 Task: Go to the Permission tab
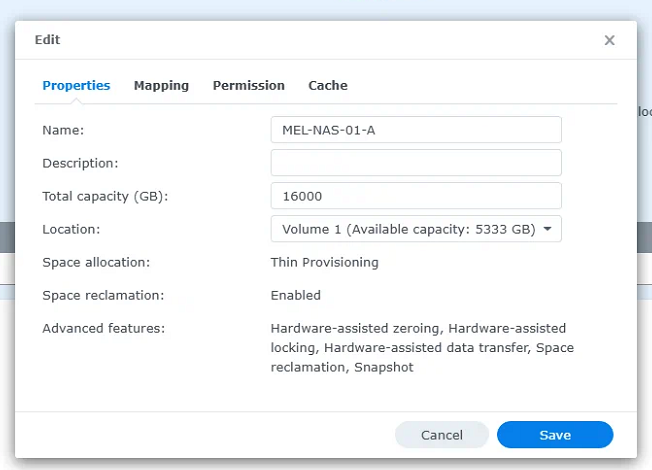coord(248,86)
